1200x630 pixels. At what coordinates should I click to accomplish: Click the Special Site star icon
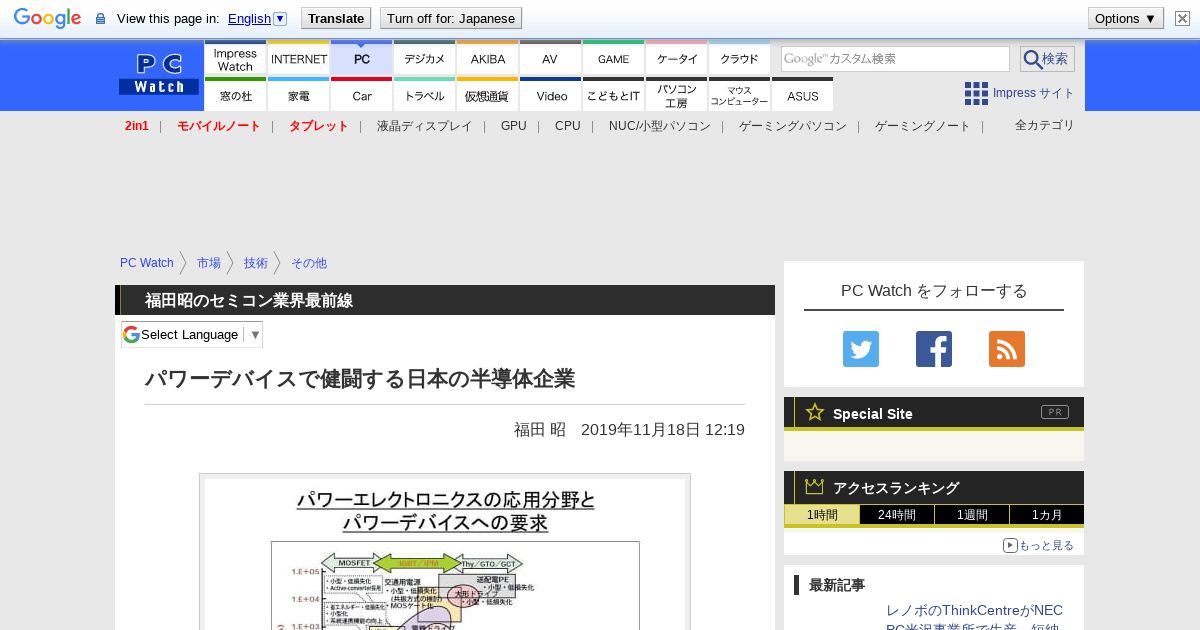(x=815, y=412)
